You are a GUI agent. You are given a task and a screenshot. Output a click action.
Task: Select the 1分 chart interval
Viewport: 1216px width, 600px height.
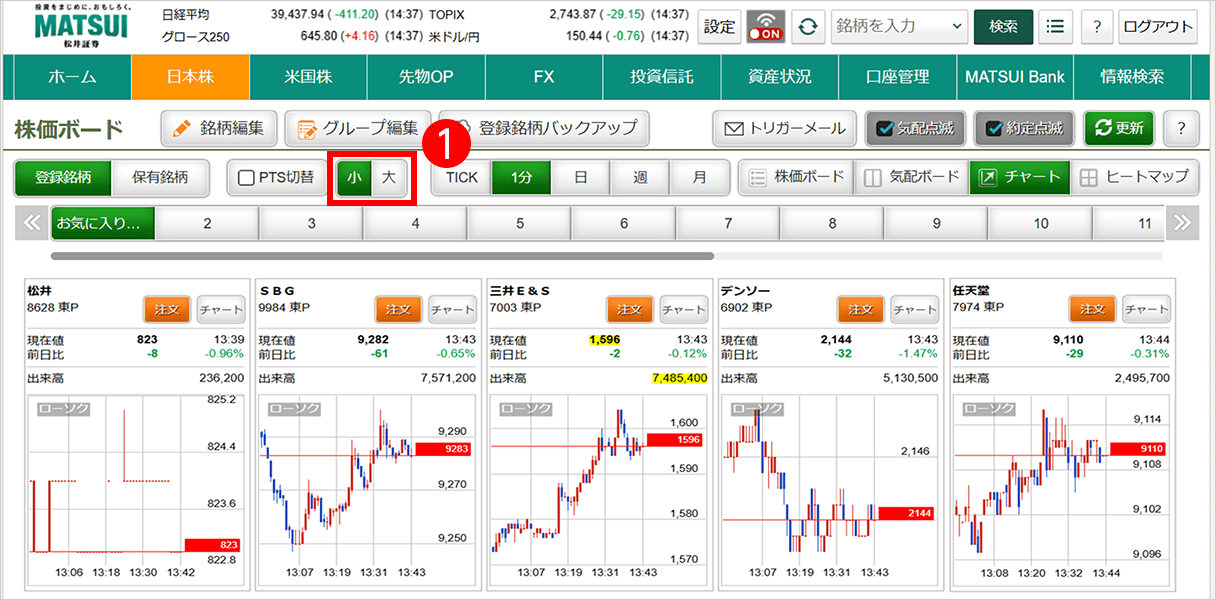tap(522, 177)
